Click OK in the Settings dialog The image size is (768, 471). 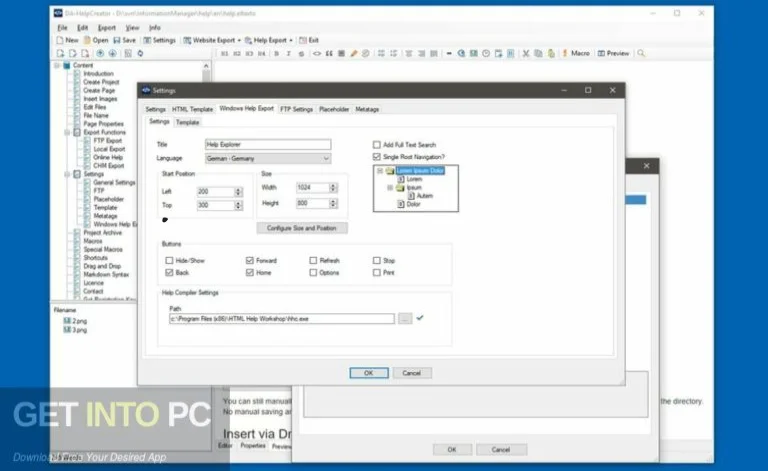[369, 373]
